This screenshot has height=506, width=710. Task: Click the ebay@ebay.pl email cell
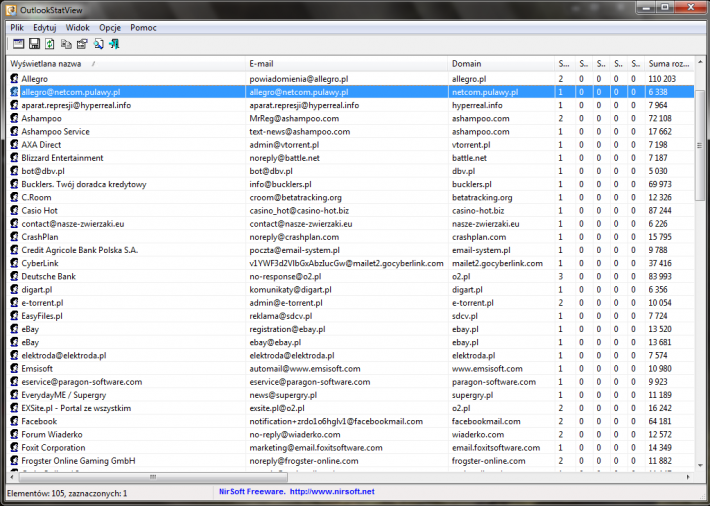(275, 342)
